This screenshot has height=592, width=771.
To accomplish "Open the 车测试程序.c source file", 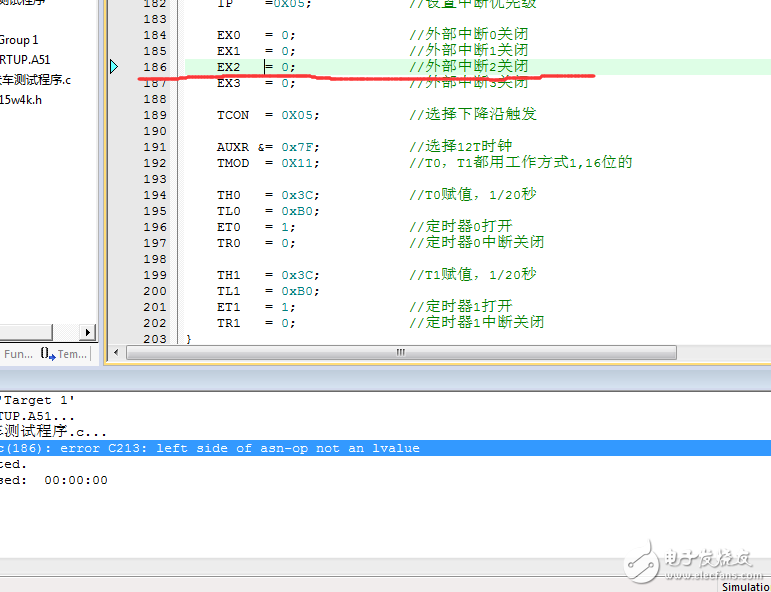I will (35, 80).
